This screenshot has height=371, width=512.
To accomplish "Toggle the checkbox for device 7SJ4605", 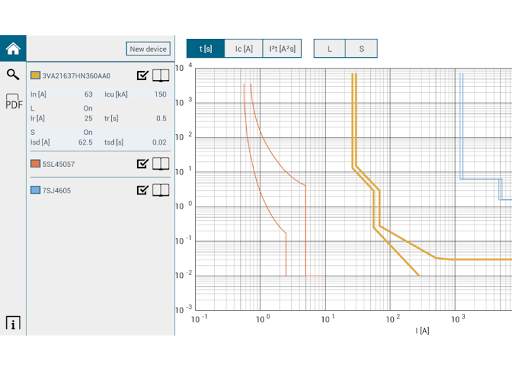I will pyautogui.click(x=142, y=190).
